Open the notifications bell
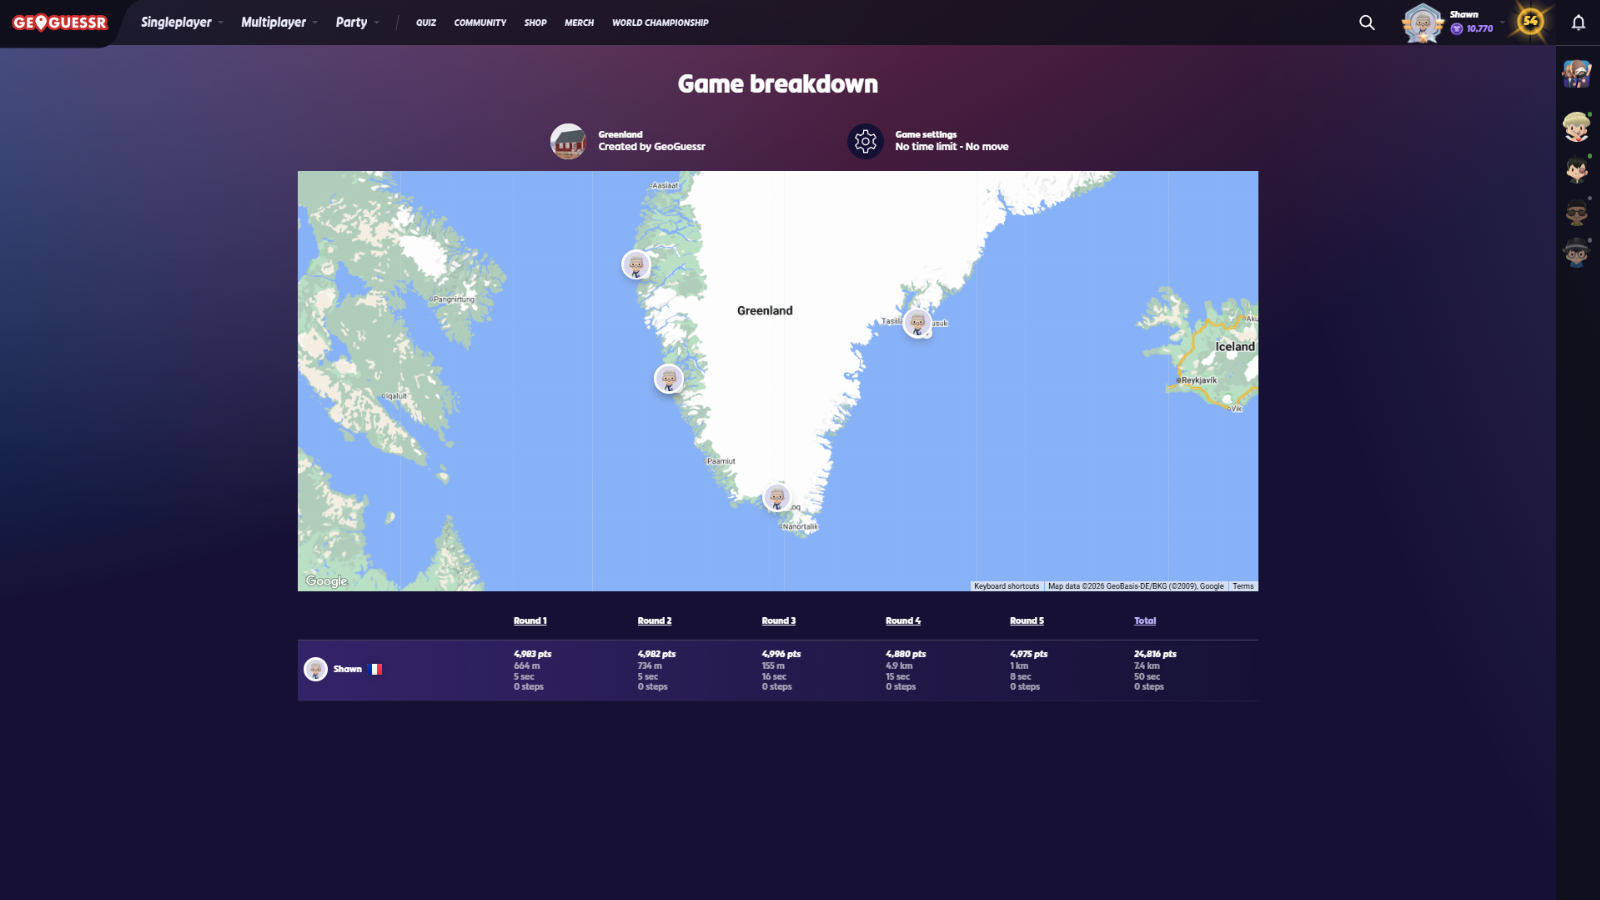The image size is (1600, 900). (x=1578, y=22)
